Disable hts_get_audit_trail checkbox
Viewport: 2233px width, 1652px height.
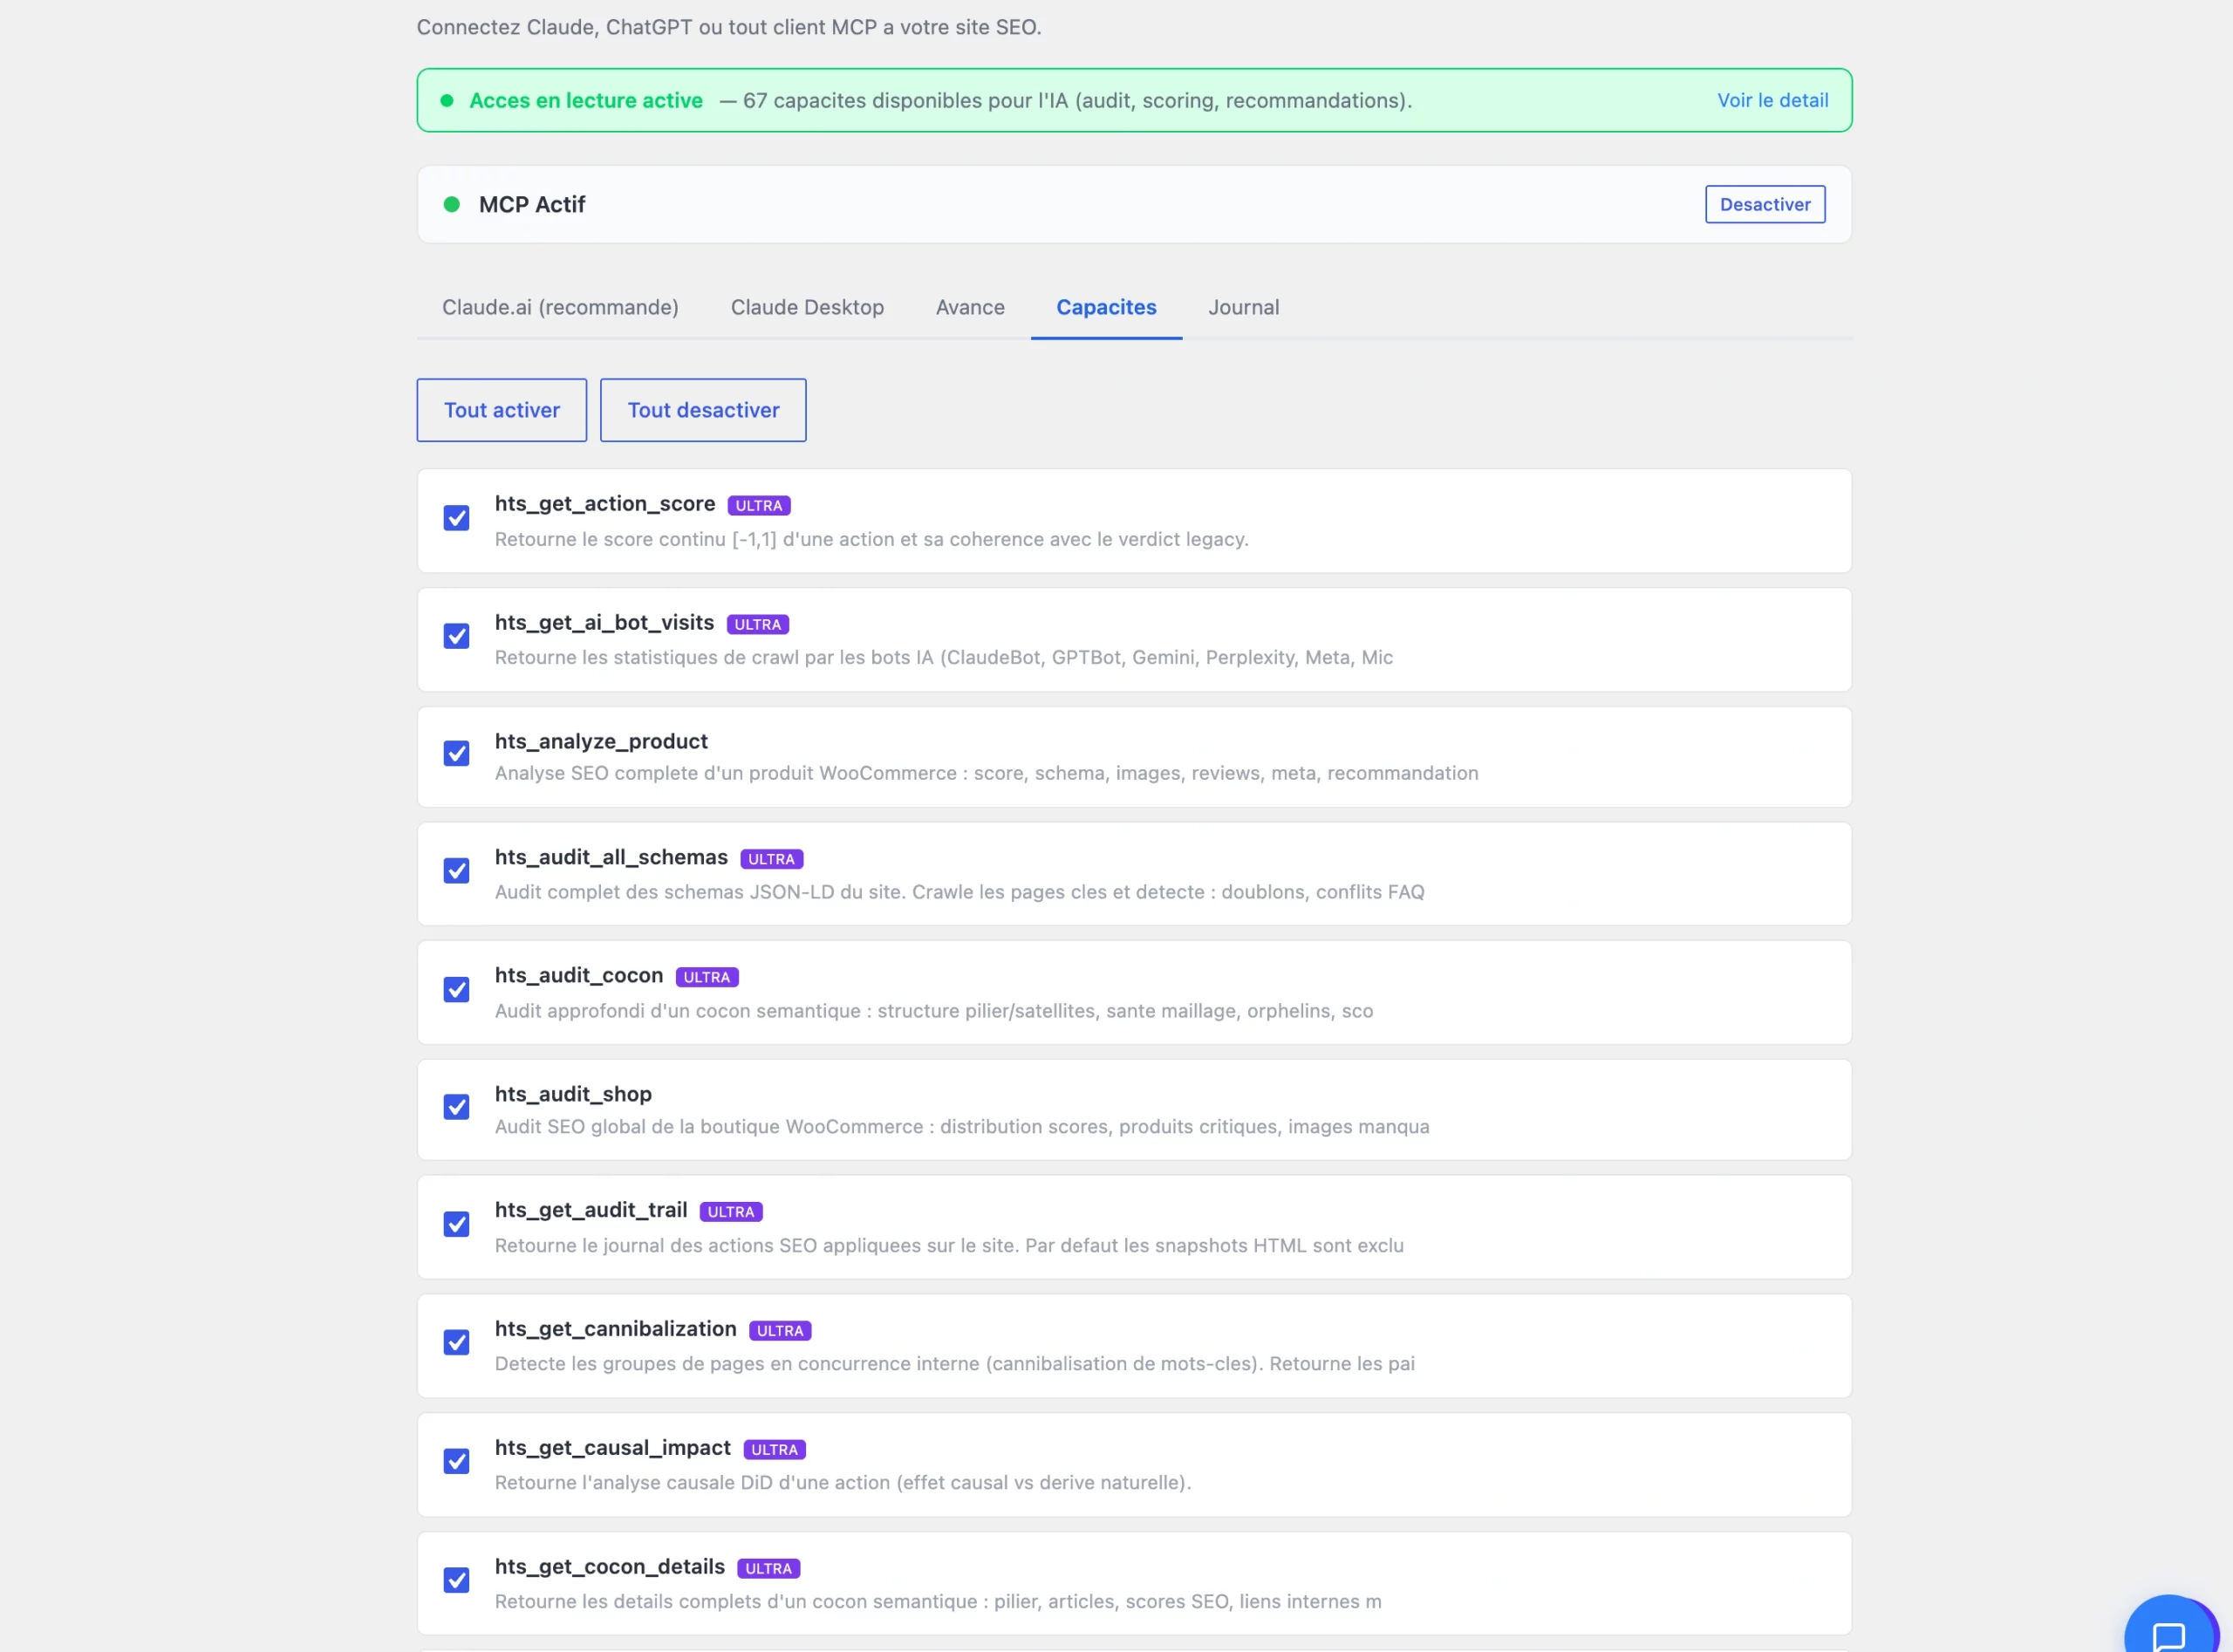[x=456, y=1224]
